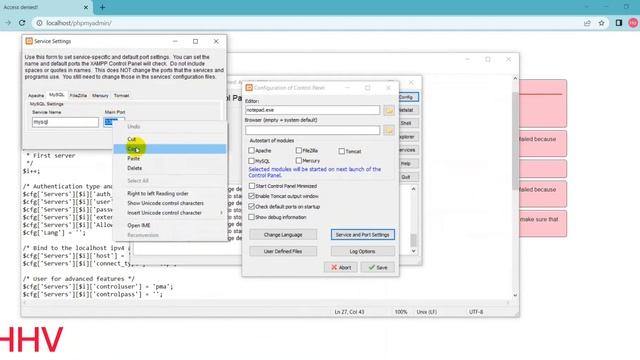
Task: Toggle Tomcat autostart checkbox
Action: (x=342, y=151)
